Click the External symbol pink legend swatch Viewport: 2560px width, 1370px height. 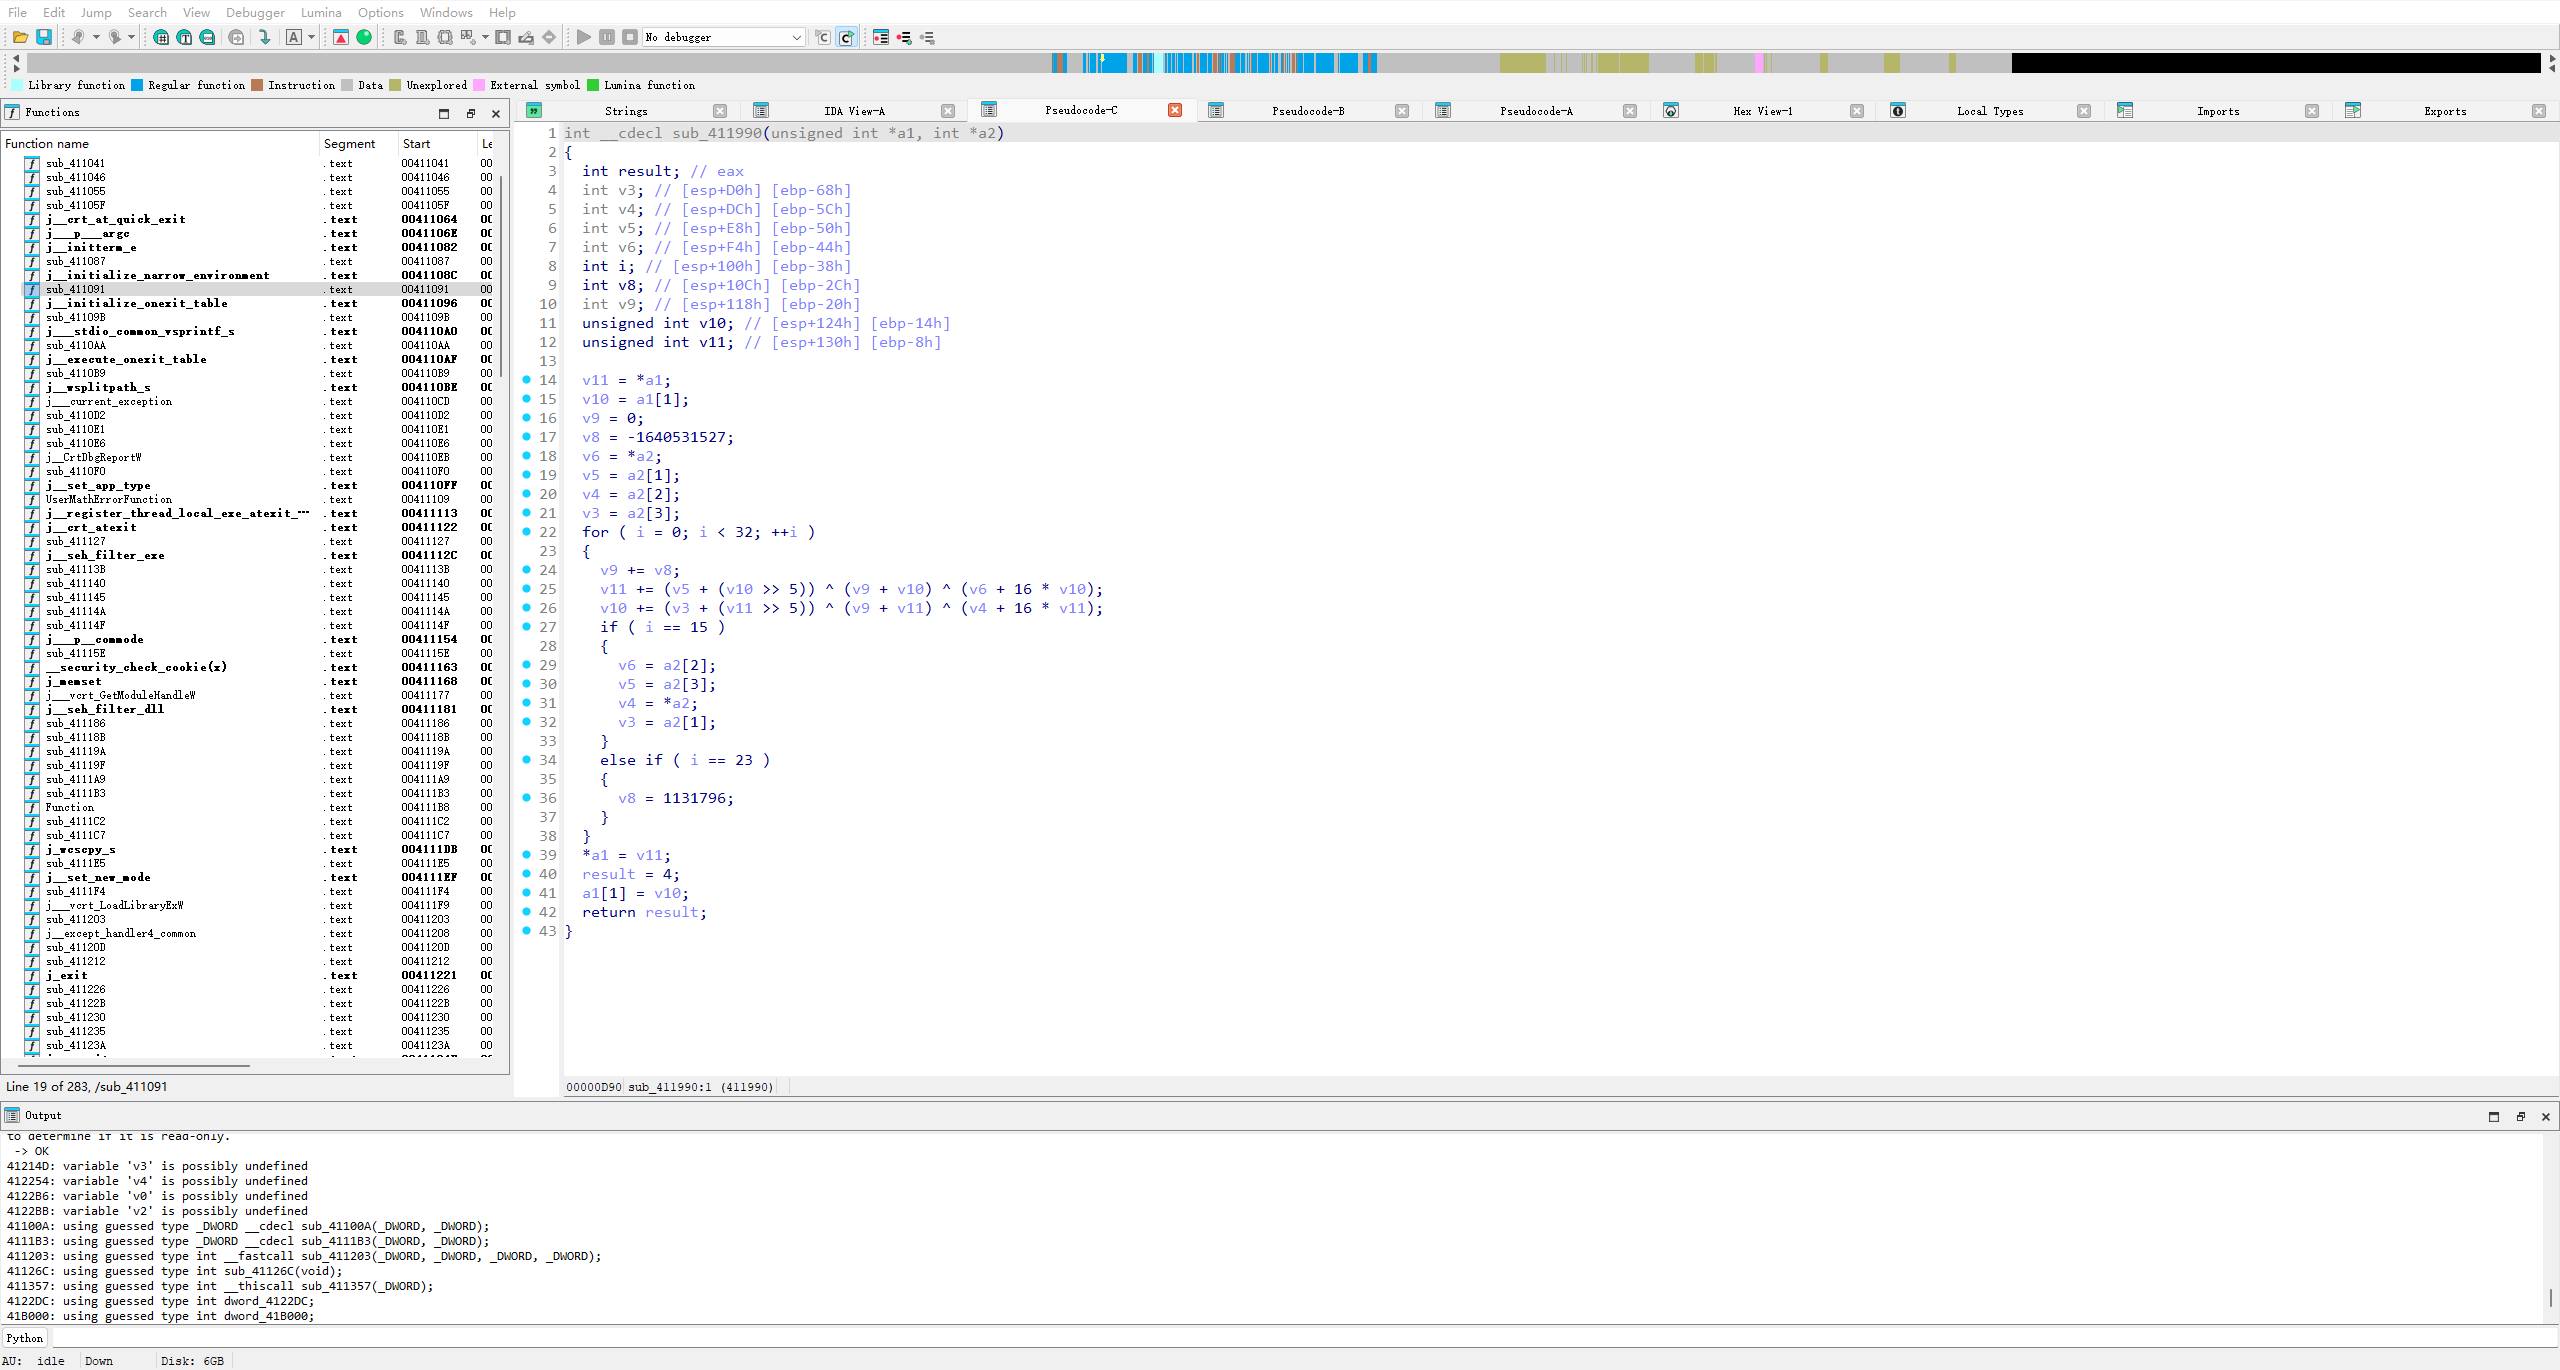[x=479, y=85]
